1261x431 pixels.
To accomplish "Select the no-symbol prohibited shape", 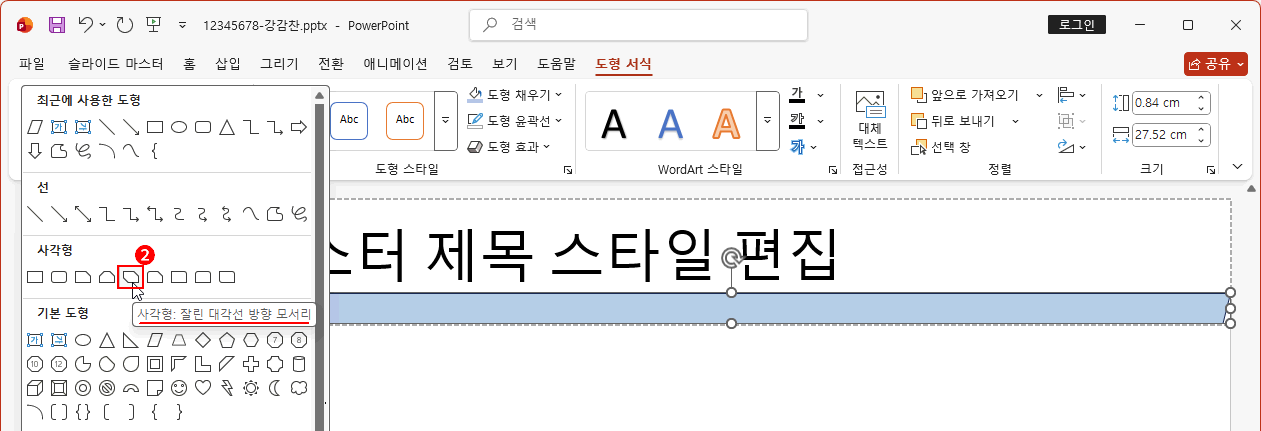I will 107,387.
